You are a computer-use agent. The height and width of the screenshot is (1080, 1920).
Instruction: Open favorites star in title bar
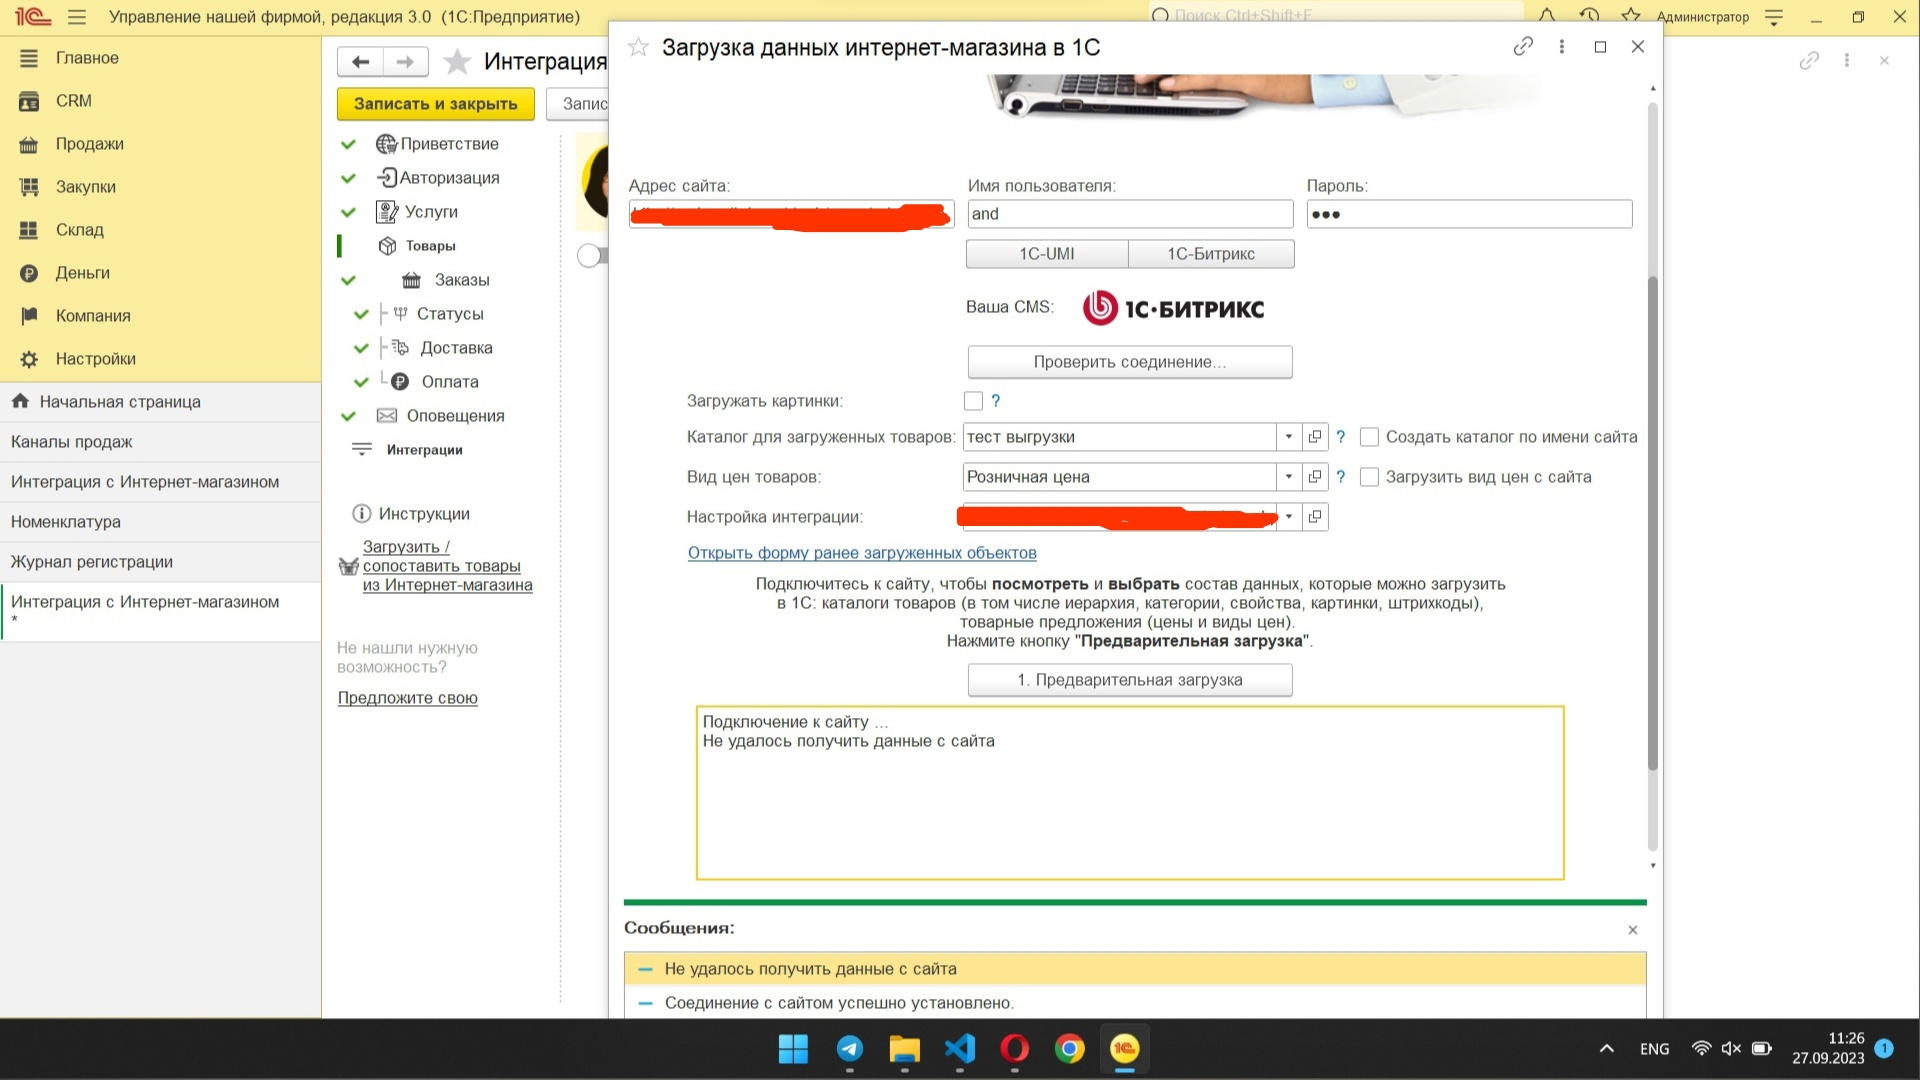pos(1631,16)
